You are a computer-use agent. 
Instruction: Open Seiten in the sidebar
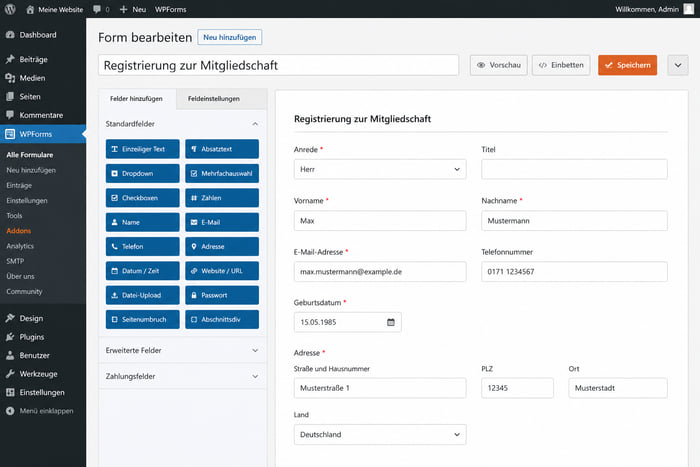[x=43, y=96]
